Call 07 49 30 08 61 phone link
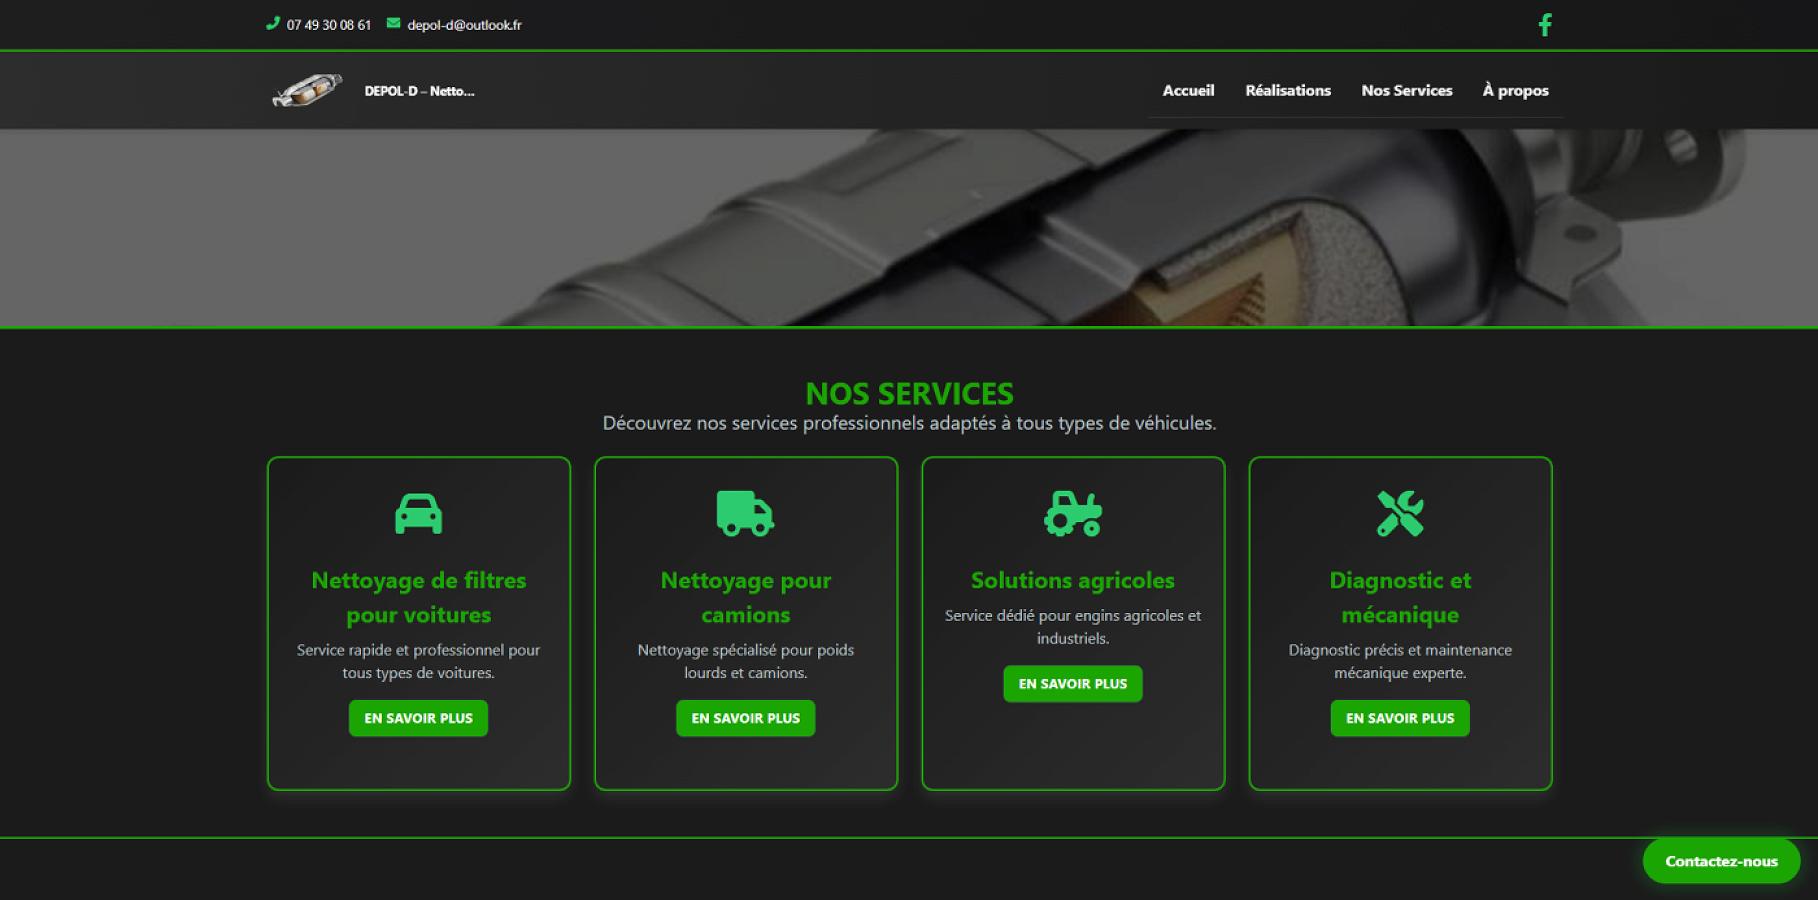1818x900 pixels. (x=328, y=24)
